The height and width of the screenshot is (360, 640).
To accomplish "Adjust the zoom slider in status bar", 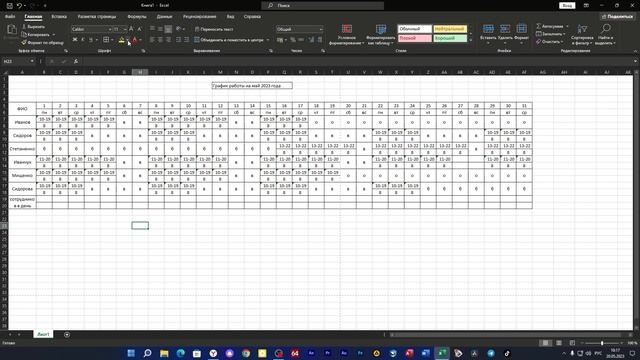I will coord(602,343).
